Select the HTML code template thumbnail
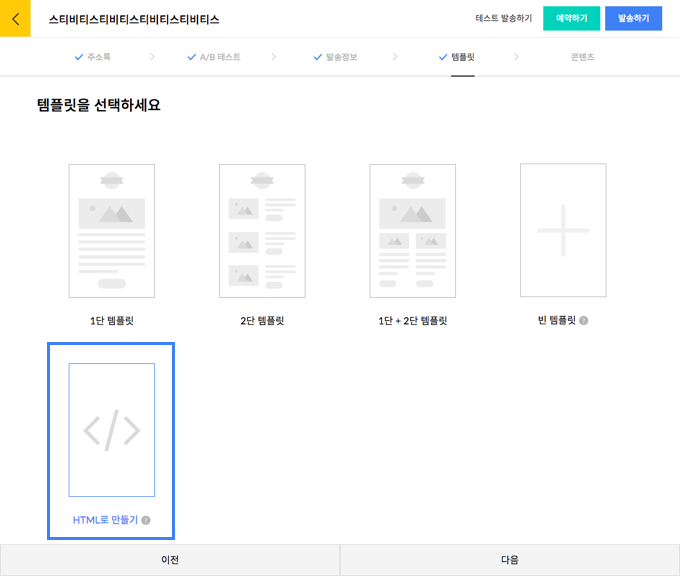 pos(112,430)
